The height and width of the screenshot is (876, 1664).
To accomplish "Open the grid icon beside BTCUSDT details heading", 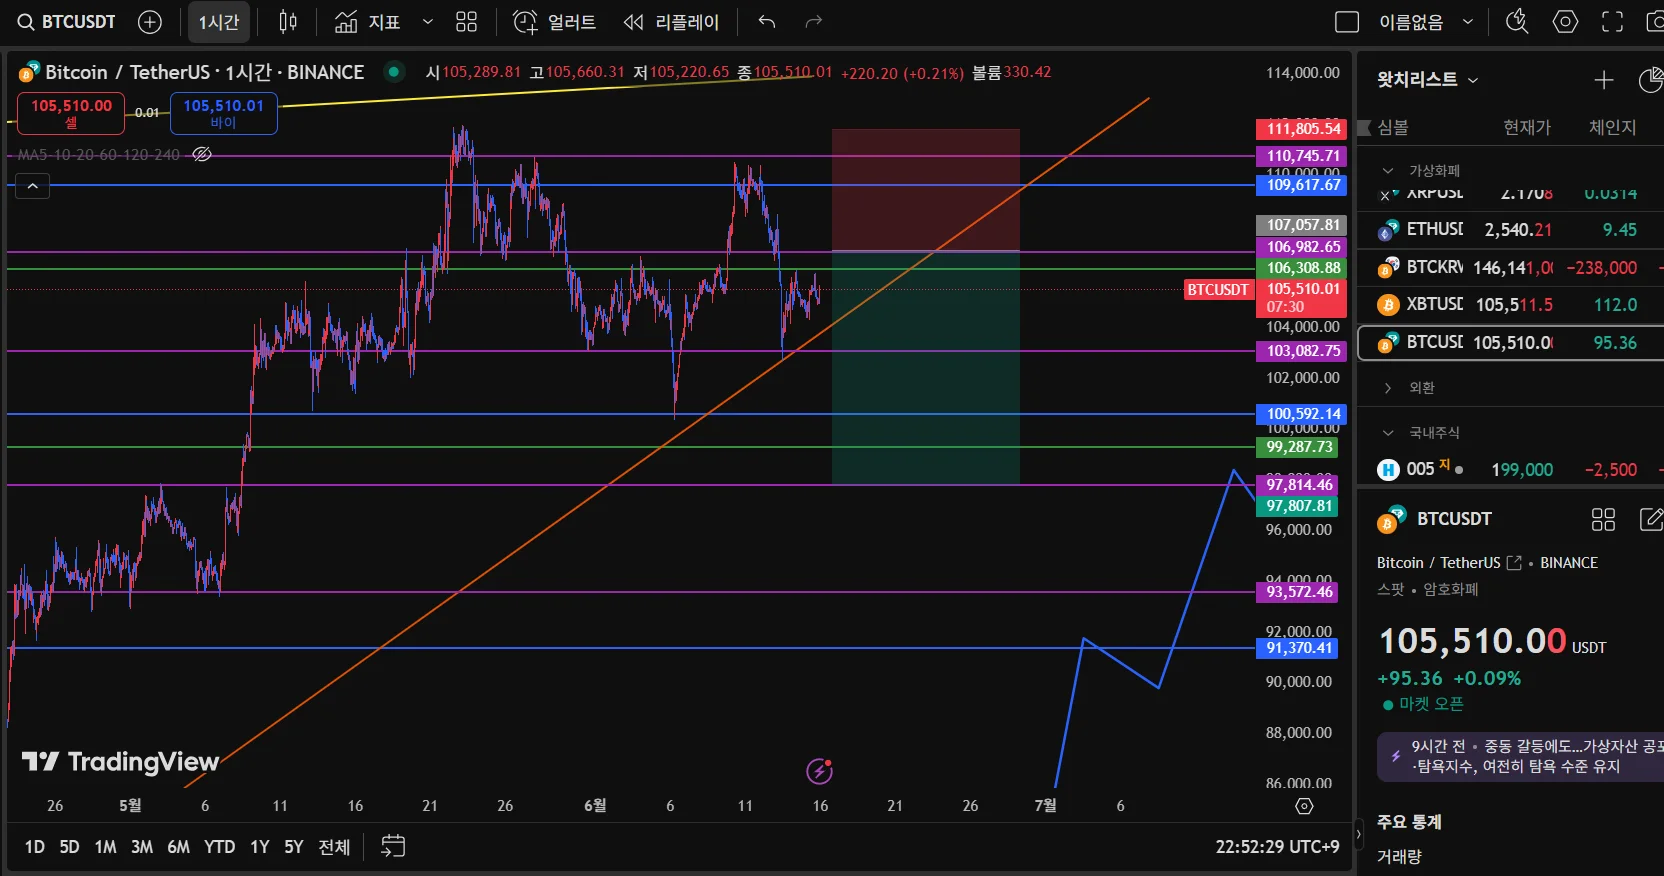I will coord(1603,519).
